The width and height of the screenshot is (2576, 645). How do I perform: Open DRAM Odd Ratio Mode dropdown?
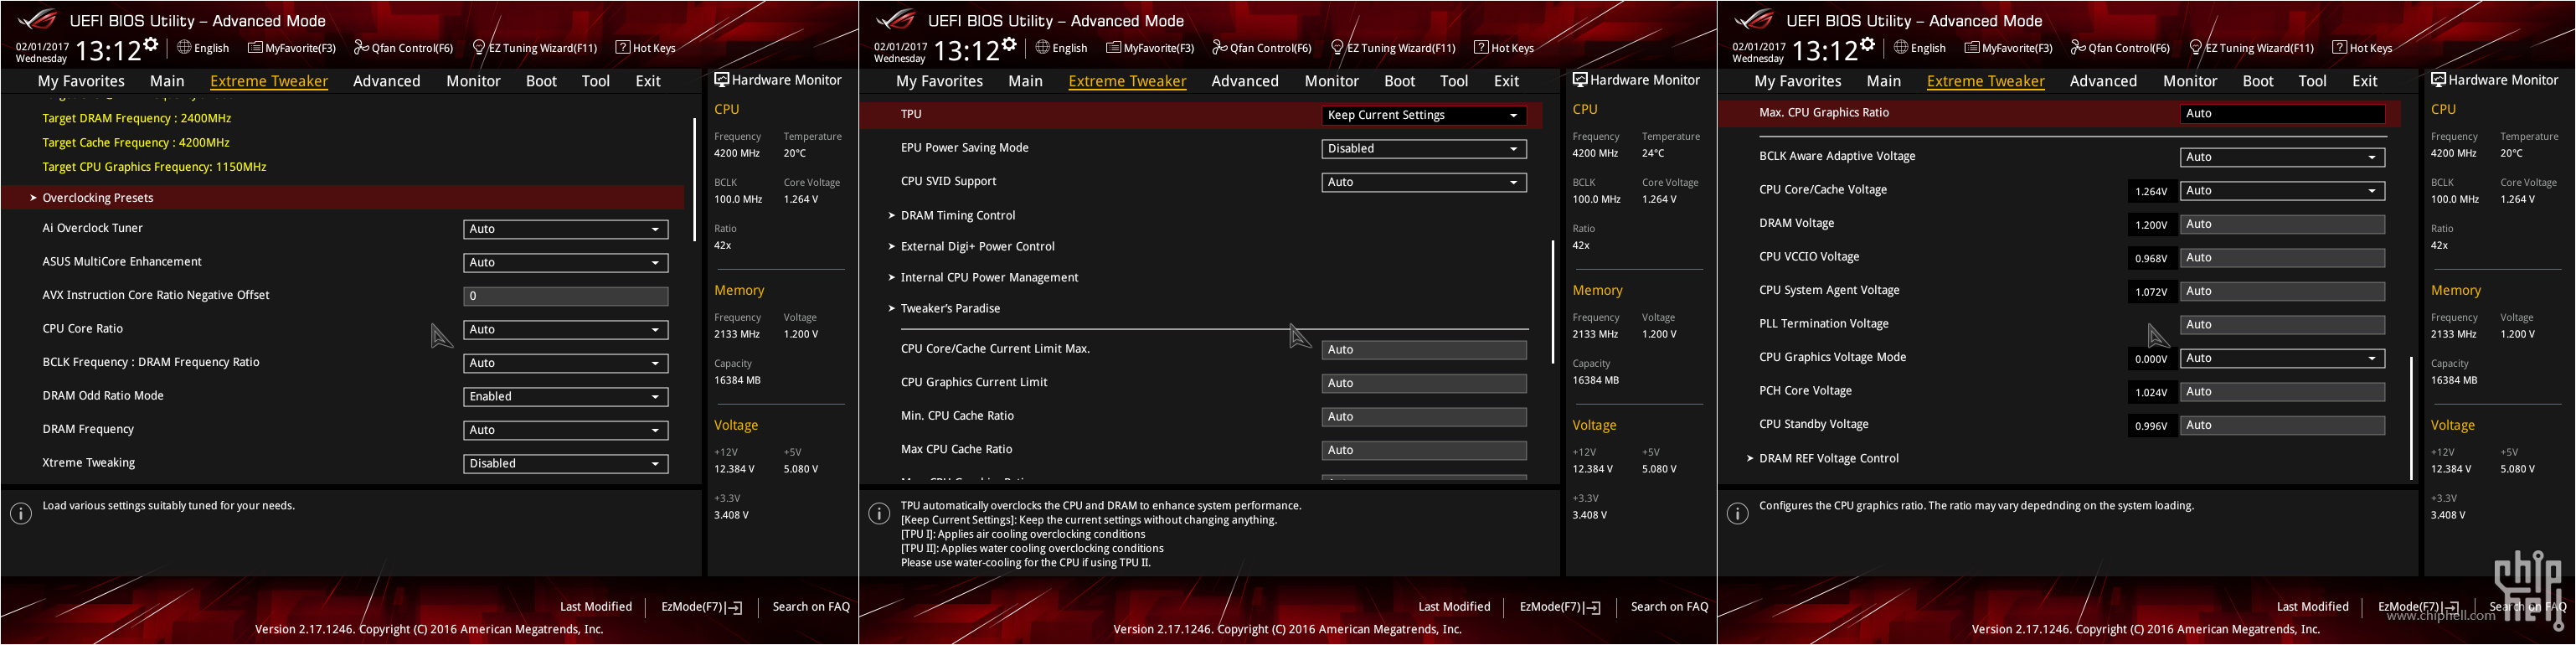[x=565, y=397]
